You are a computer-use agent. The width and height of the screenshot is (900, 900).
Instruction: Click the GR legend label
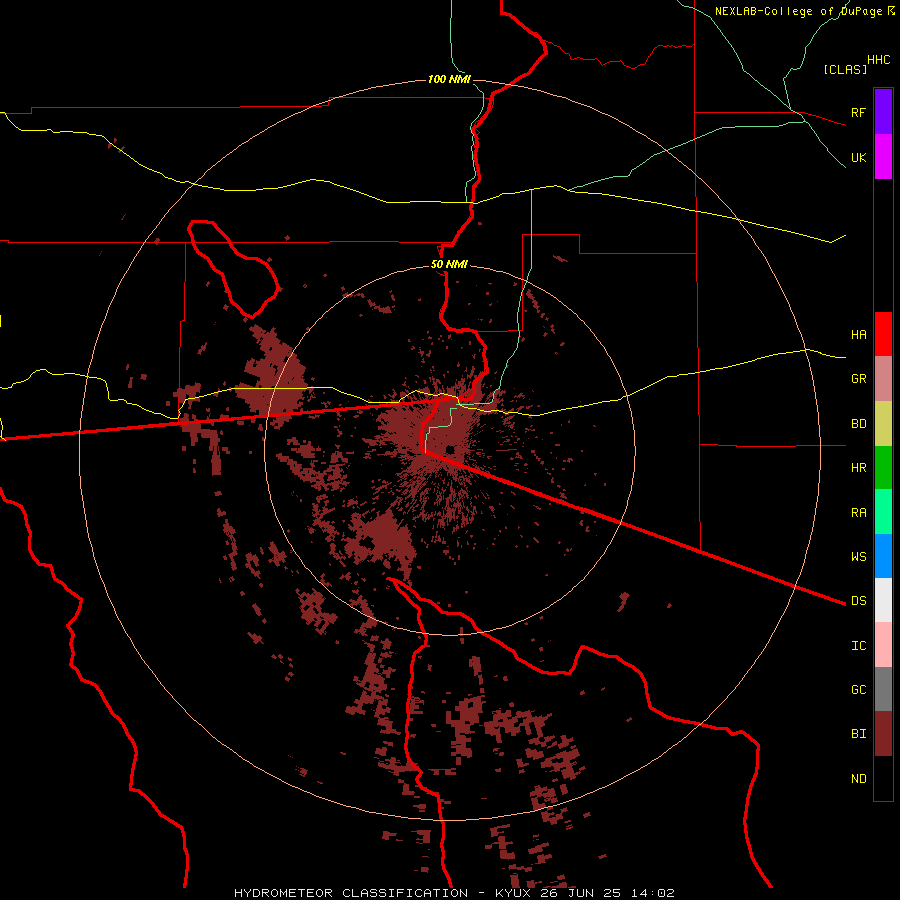pos(858,379)
